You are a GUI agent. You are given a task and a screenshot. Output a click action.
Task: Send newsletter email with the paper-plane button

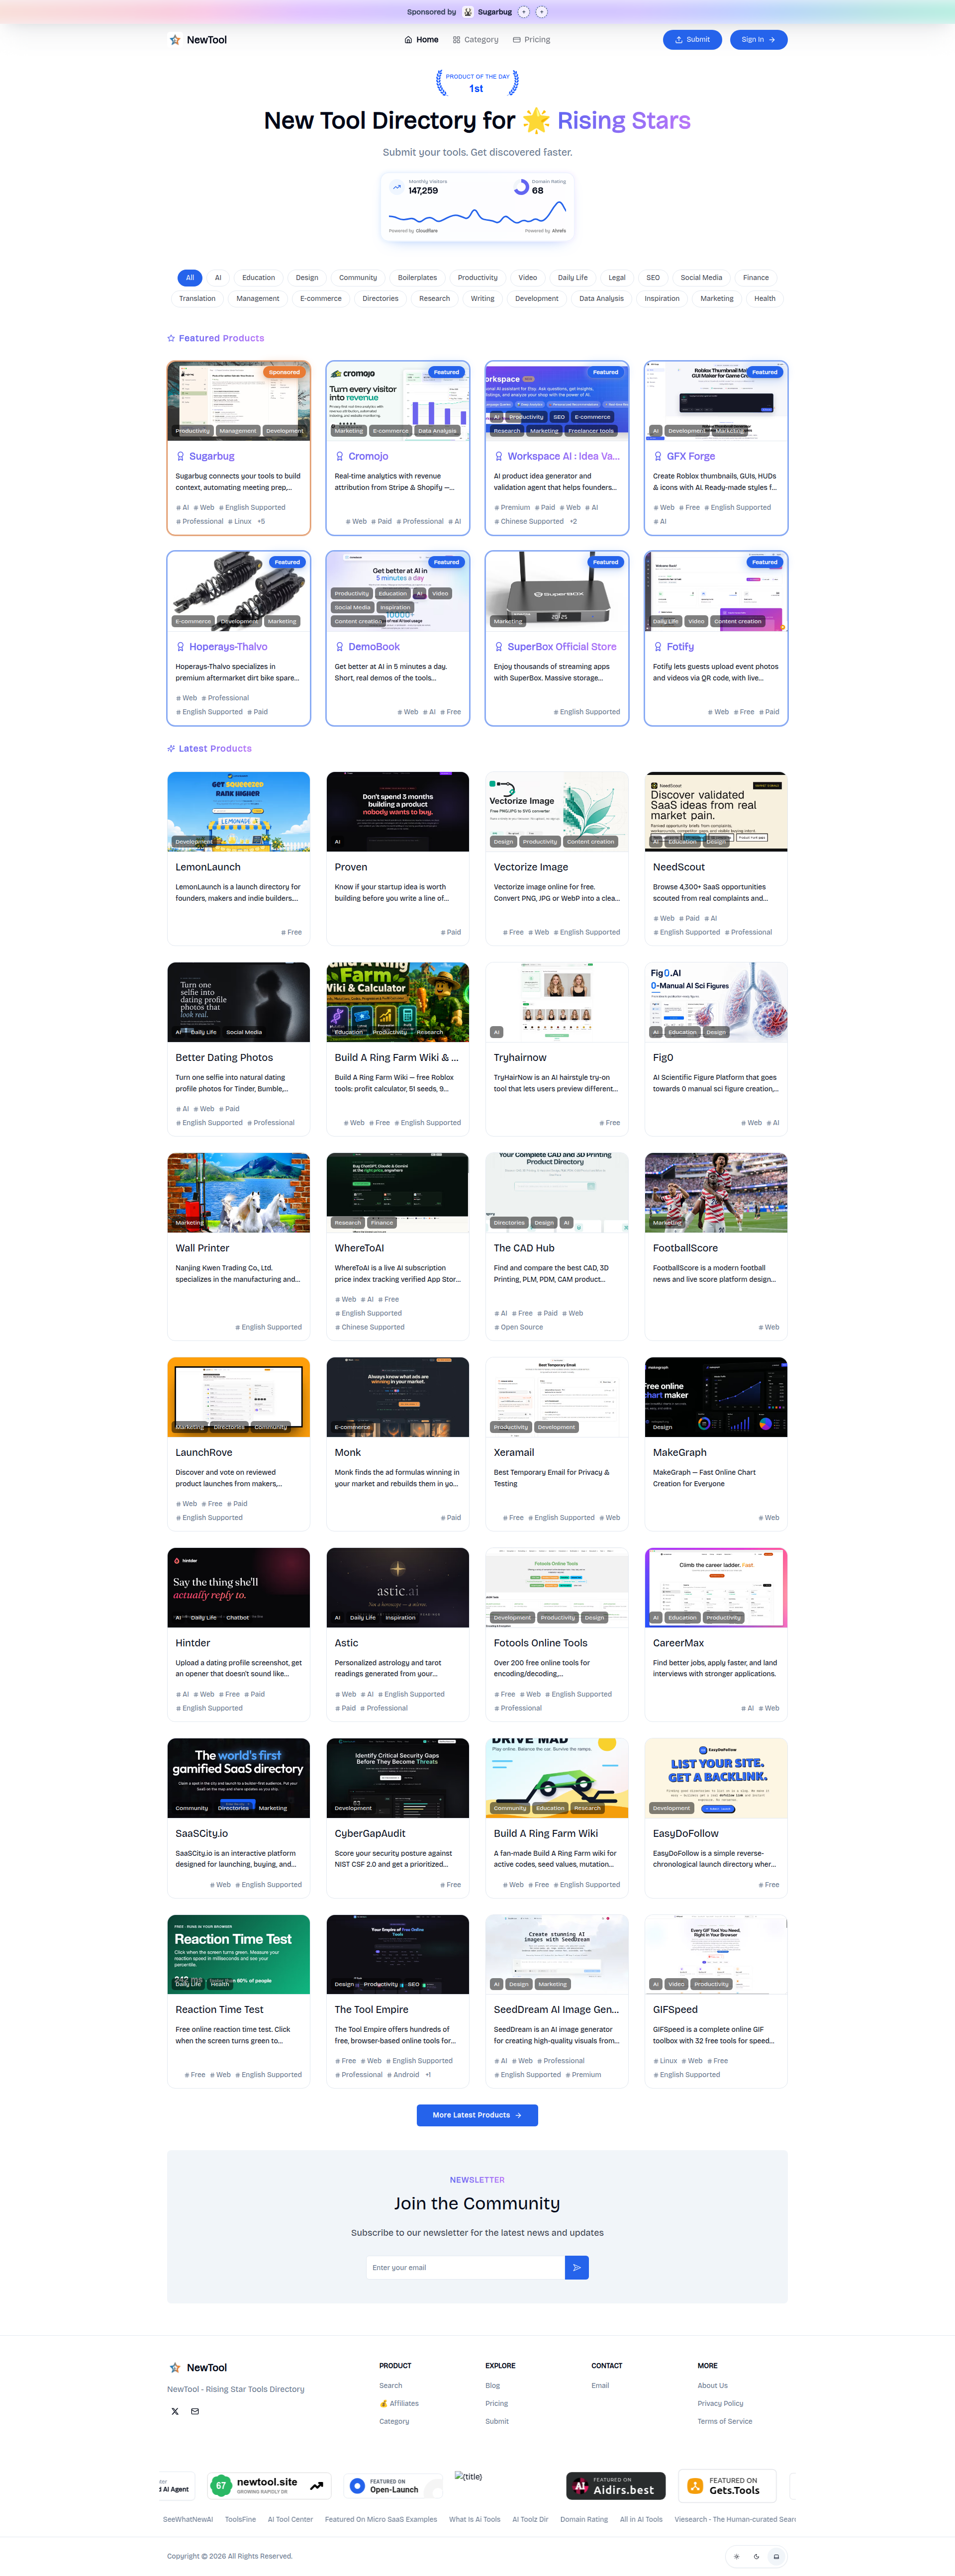[x=576, y=2267]
